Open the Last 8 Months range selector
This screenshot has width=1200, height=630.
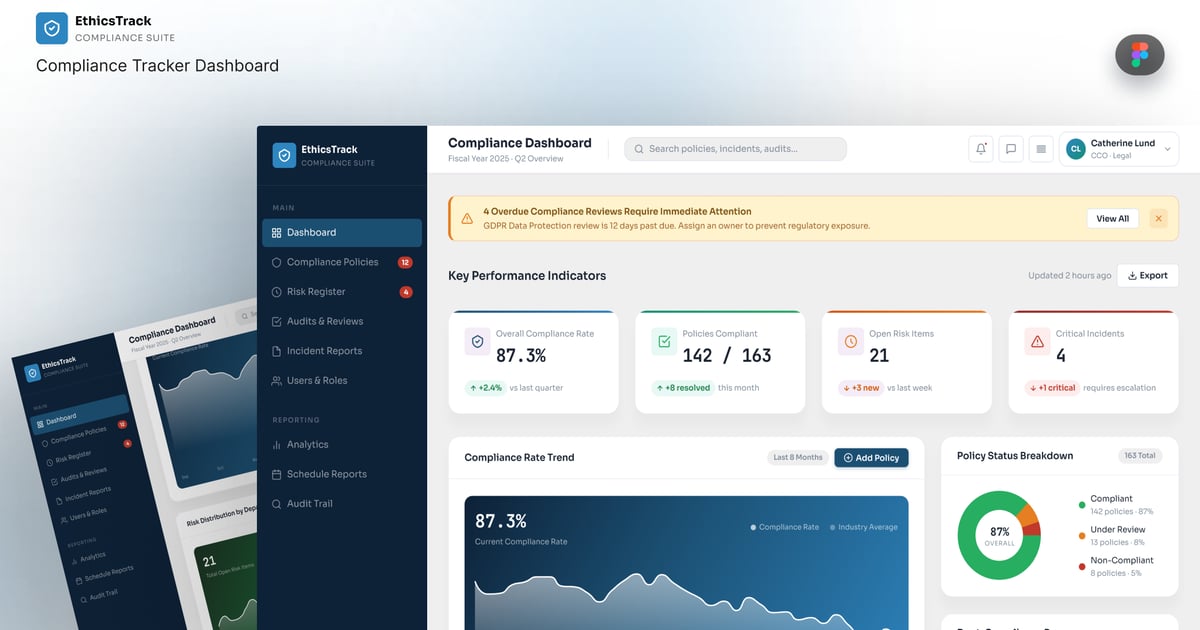tap(797, 457)
